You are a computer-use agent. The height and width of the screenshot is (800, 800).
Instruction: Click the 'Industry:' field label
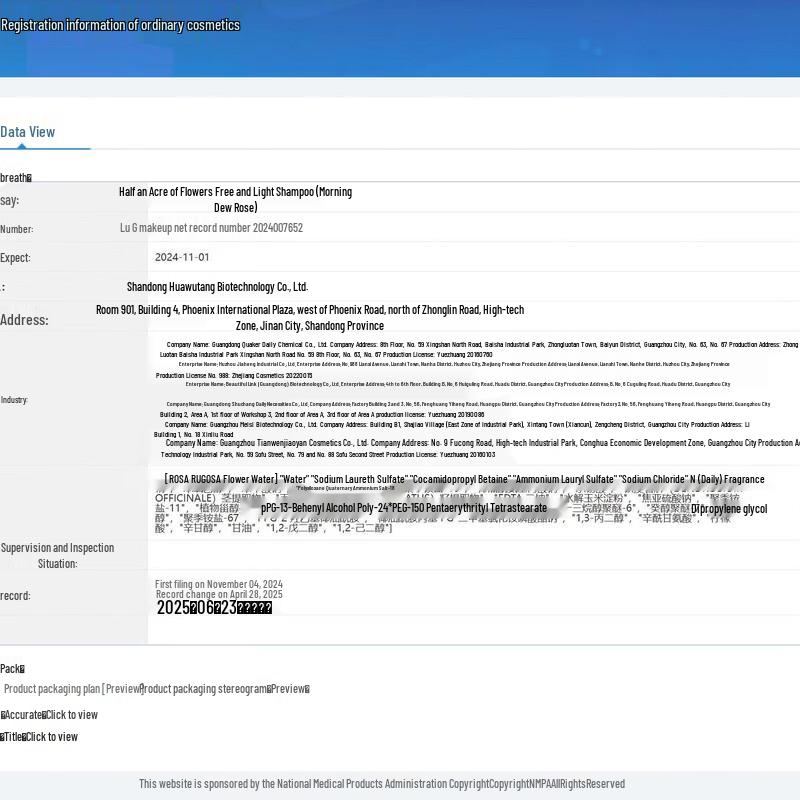click(x=14, y=399)
